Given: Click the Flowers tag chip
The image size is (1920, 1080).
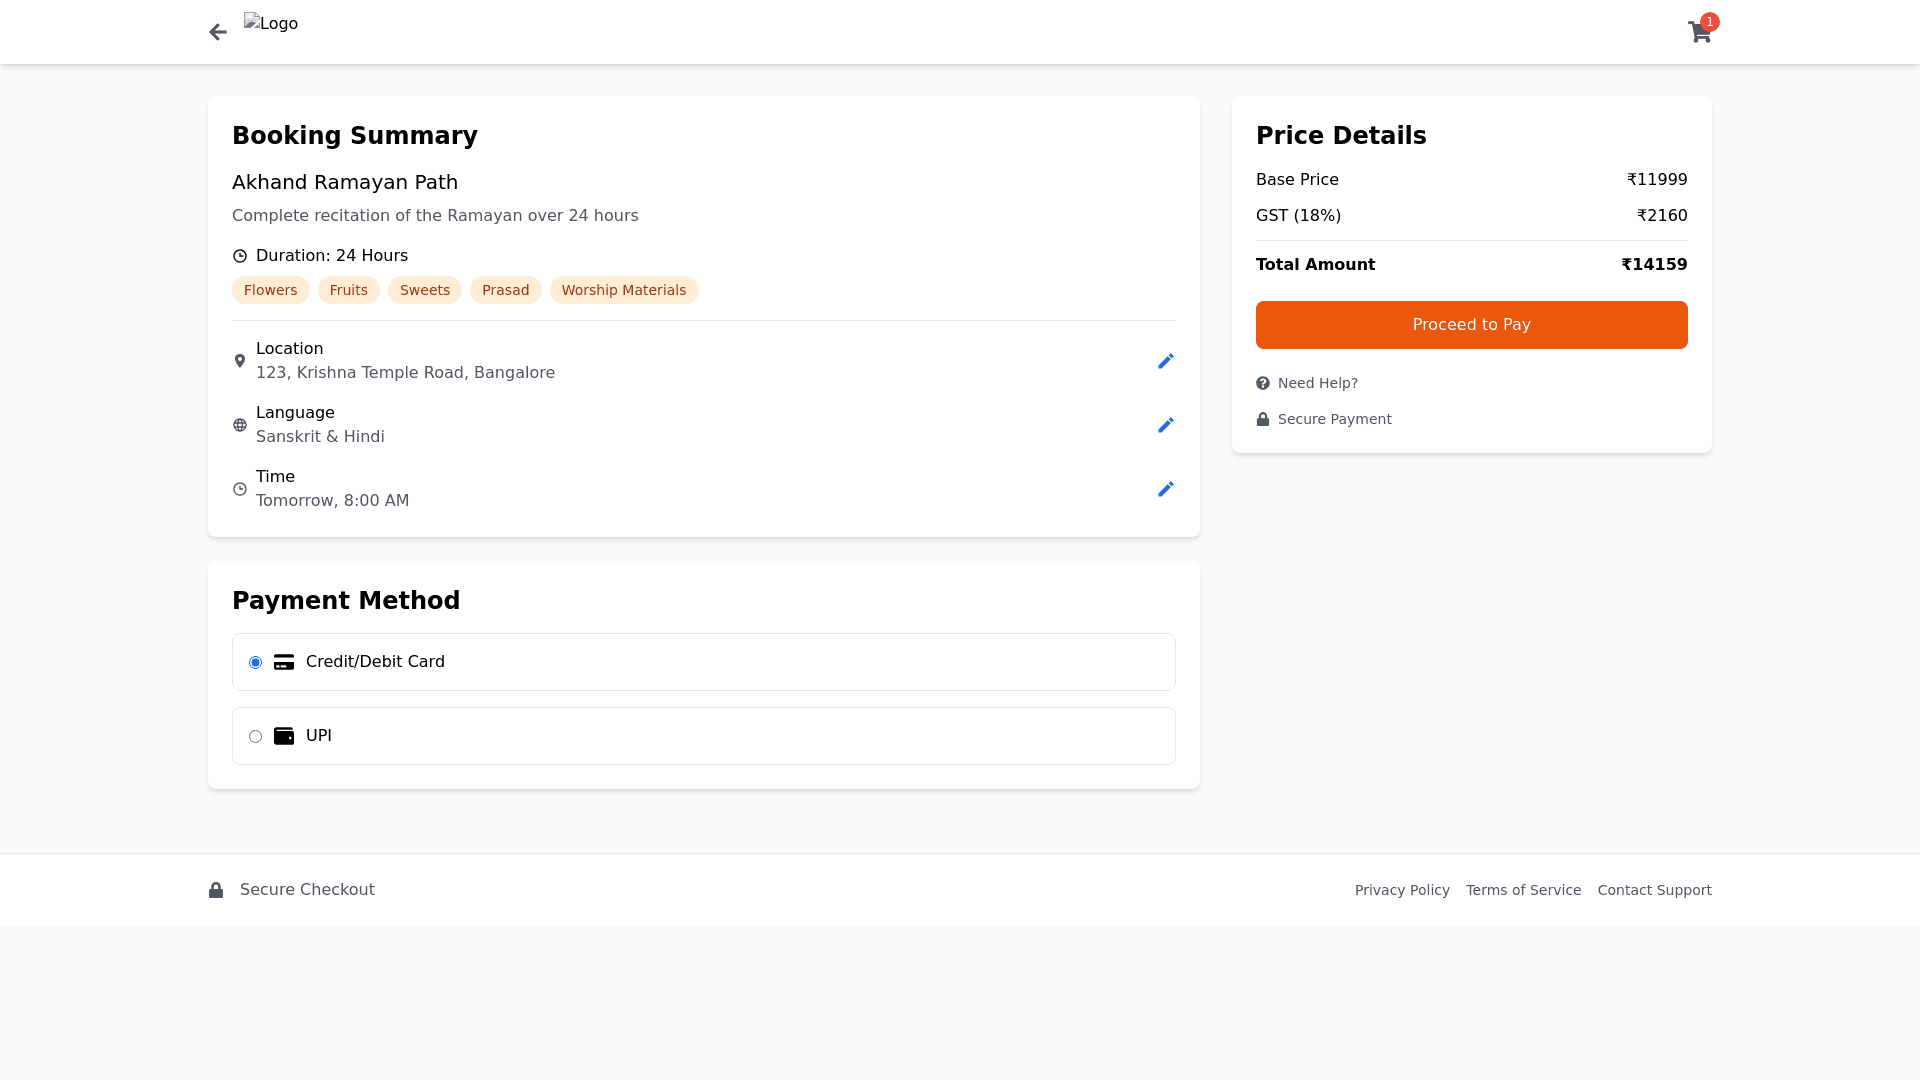Looking at the screenshot, I should pyautogui.click(x=270, y=290).
